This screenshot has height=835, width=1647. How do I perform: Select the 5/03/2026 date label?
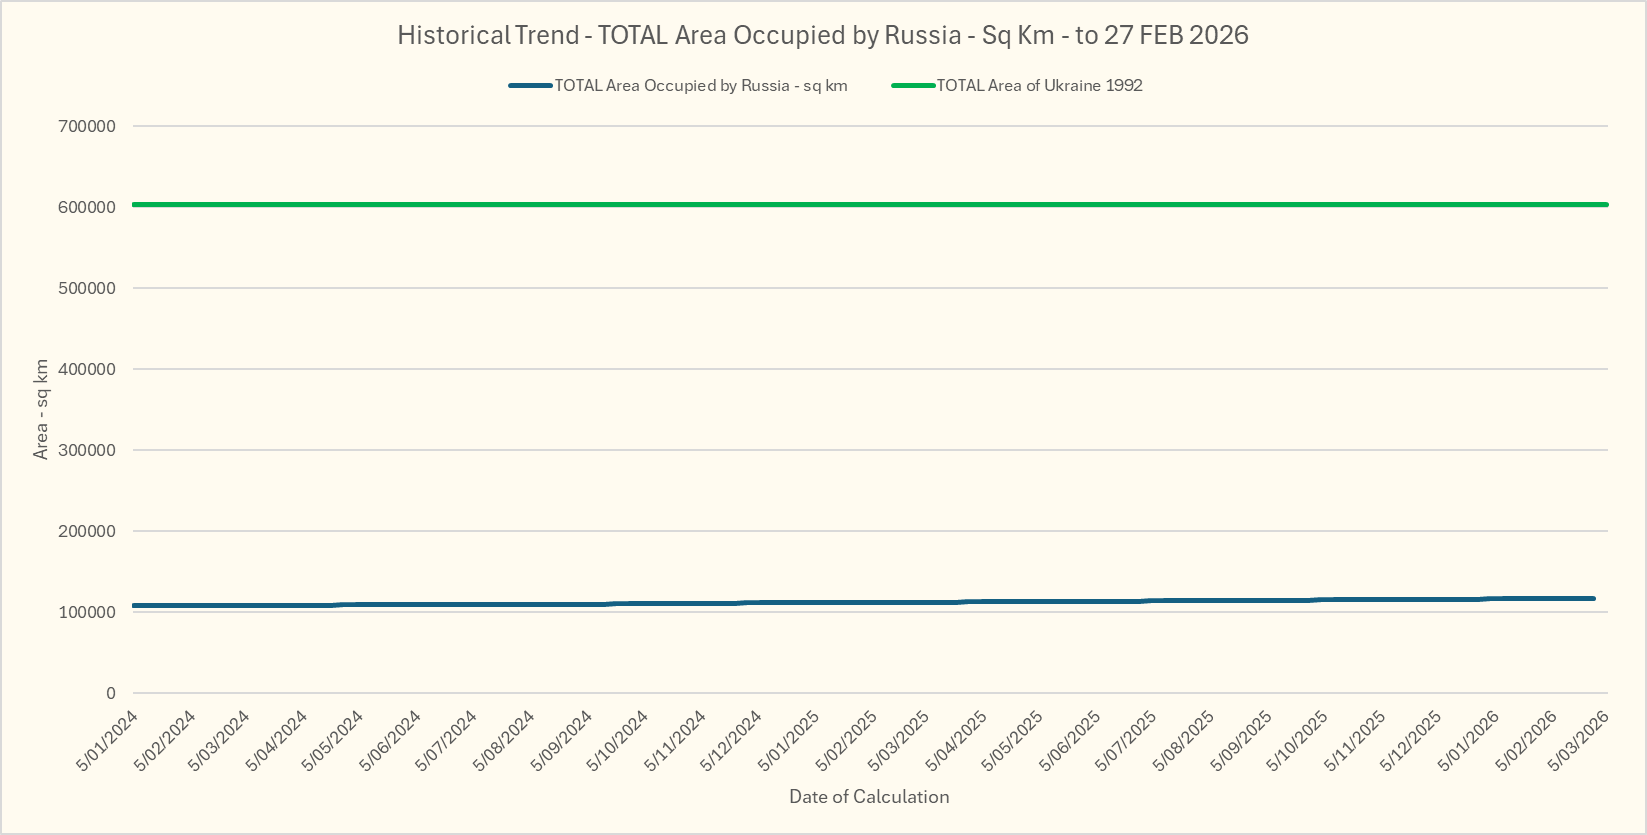tap(1579, 741)
